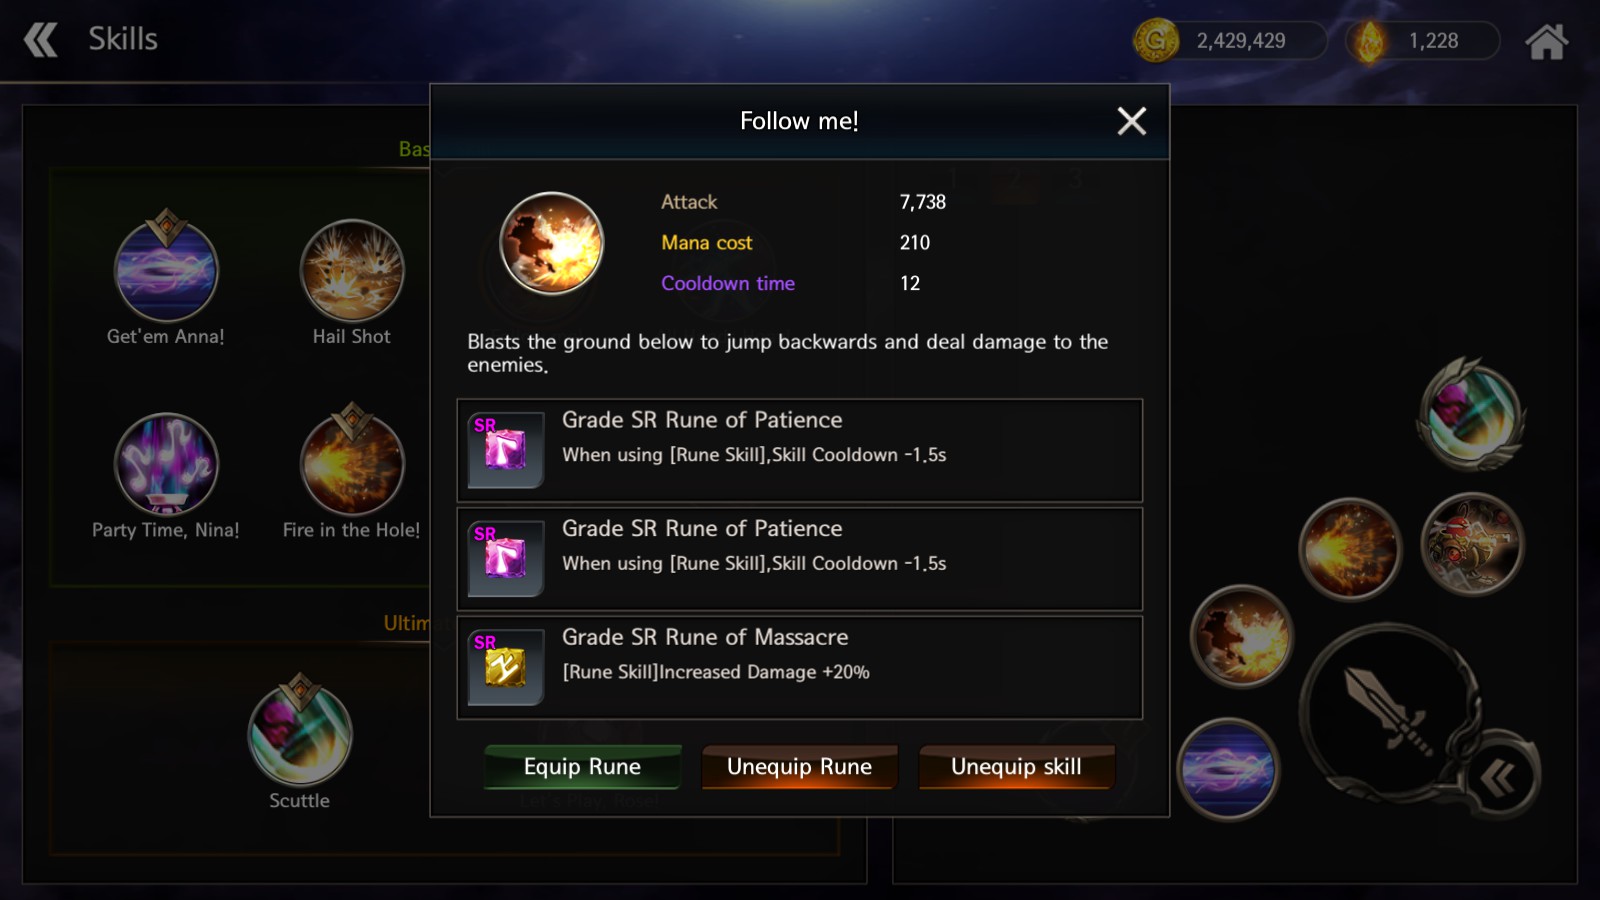Tap the home icon
The height and width of the screenshot is (900, 1600).
click(x=1546, y=41)
